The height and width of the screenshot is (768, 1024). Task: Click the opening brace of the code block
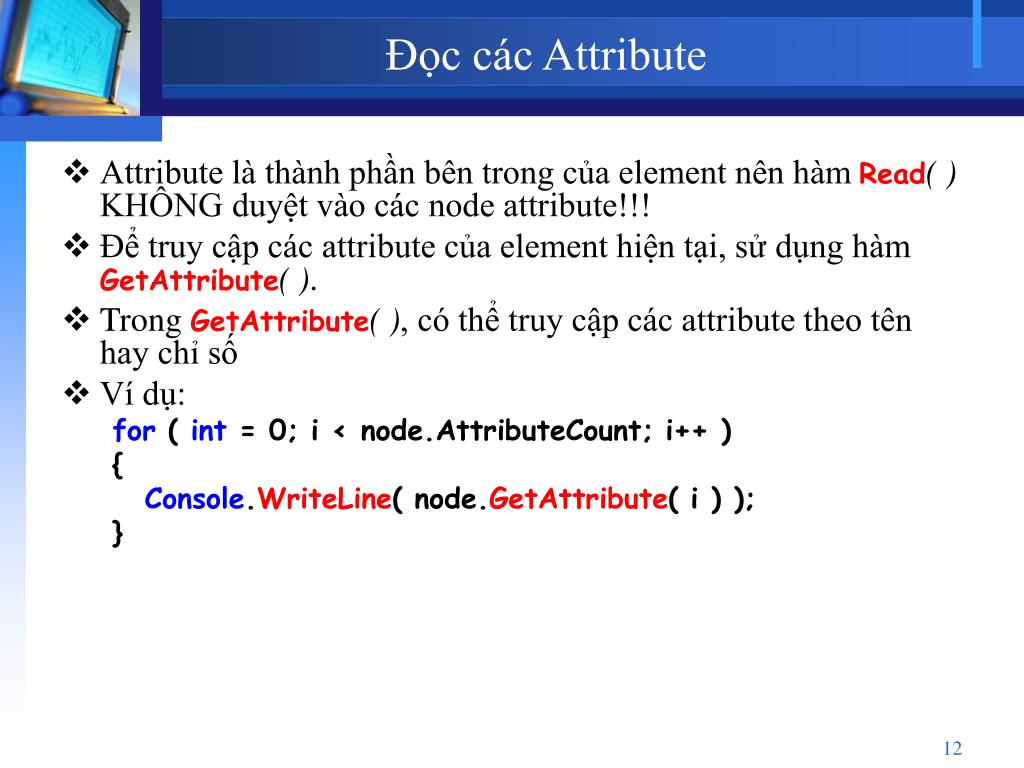pos(118,465)
